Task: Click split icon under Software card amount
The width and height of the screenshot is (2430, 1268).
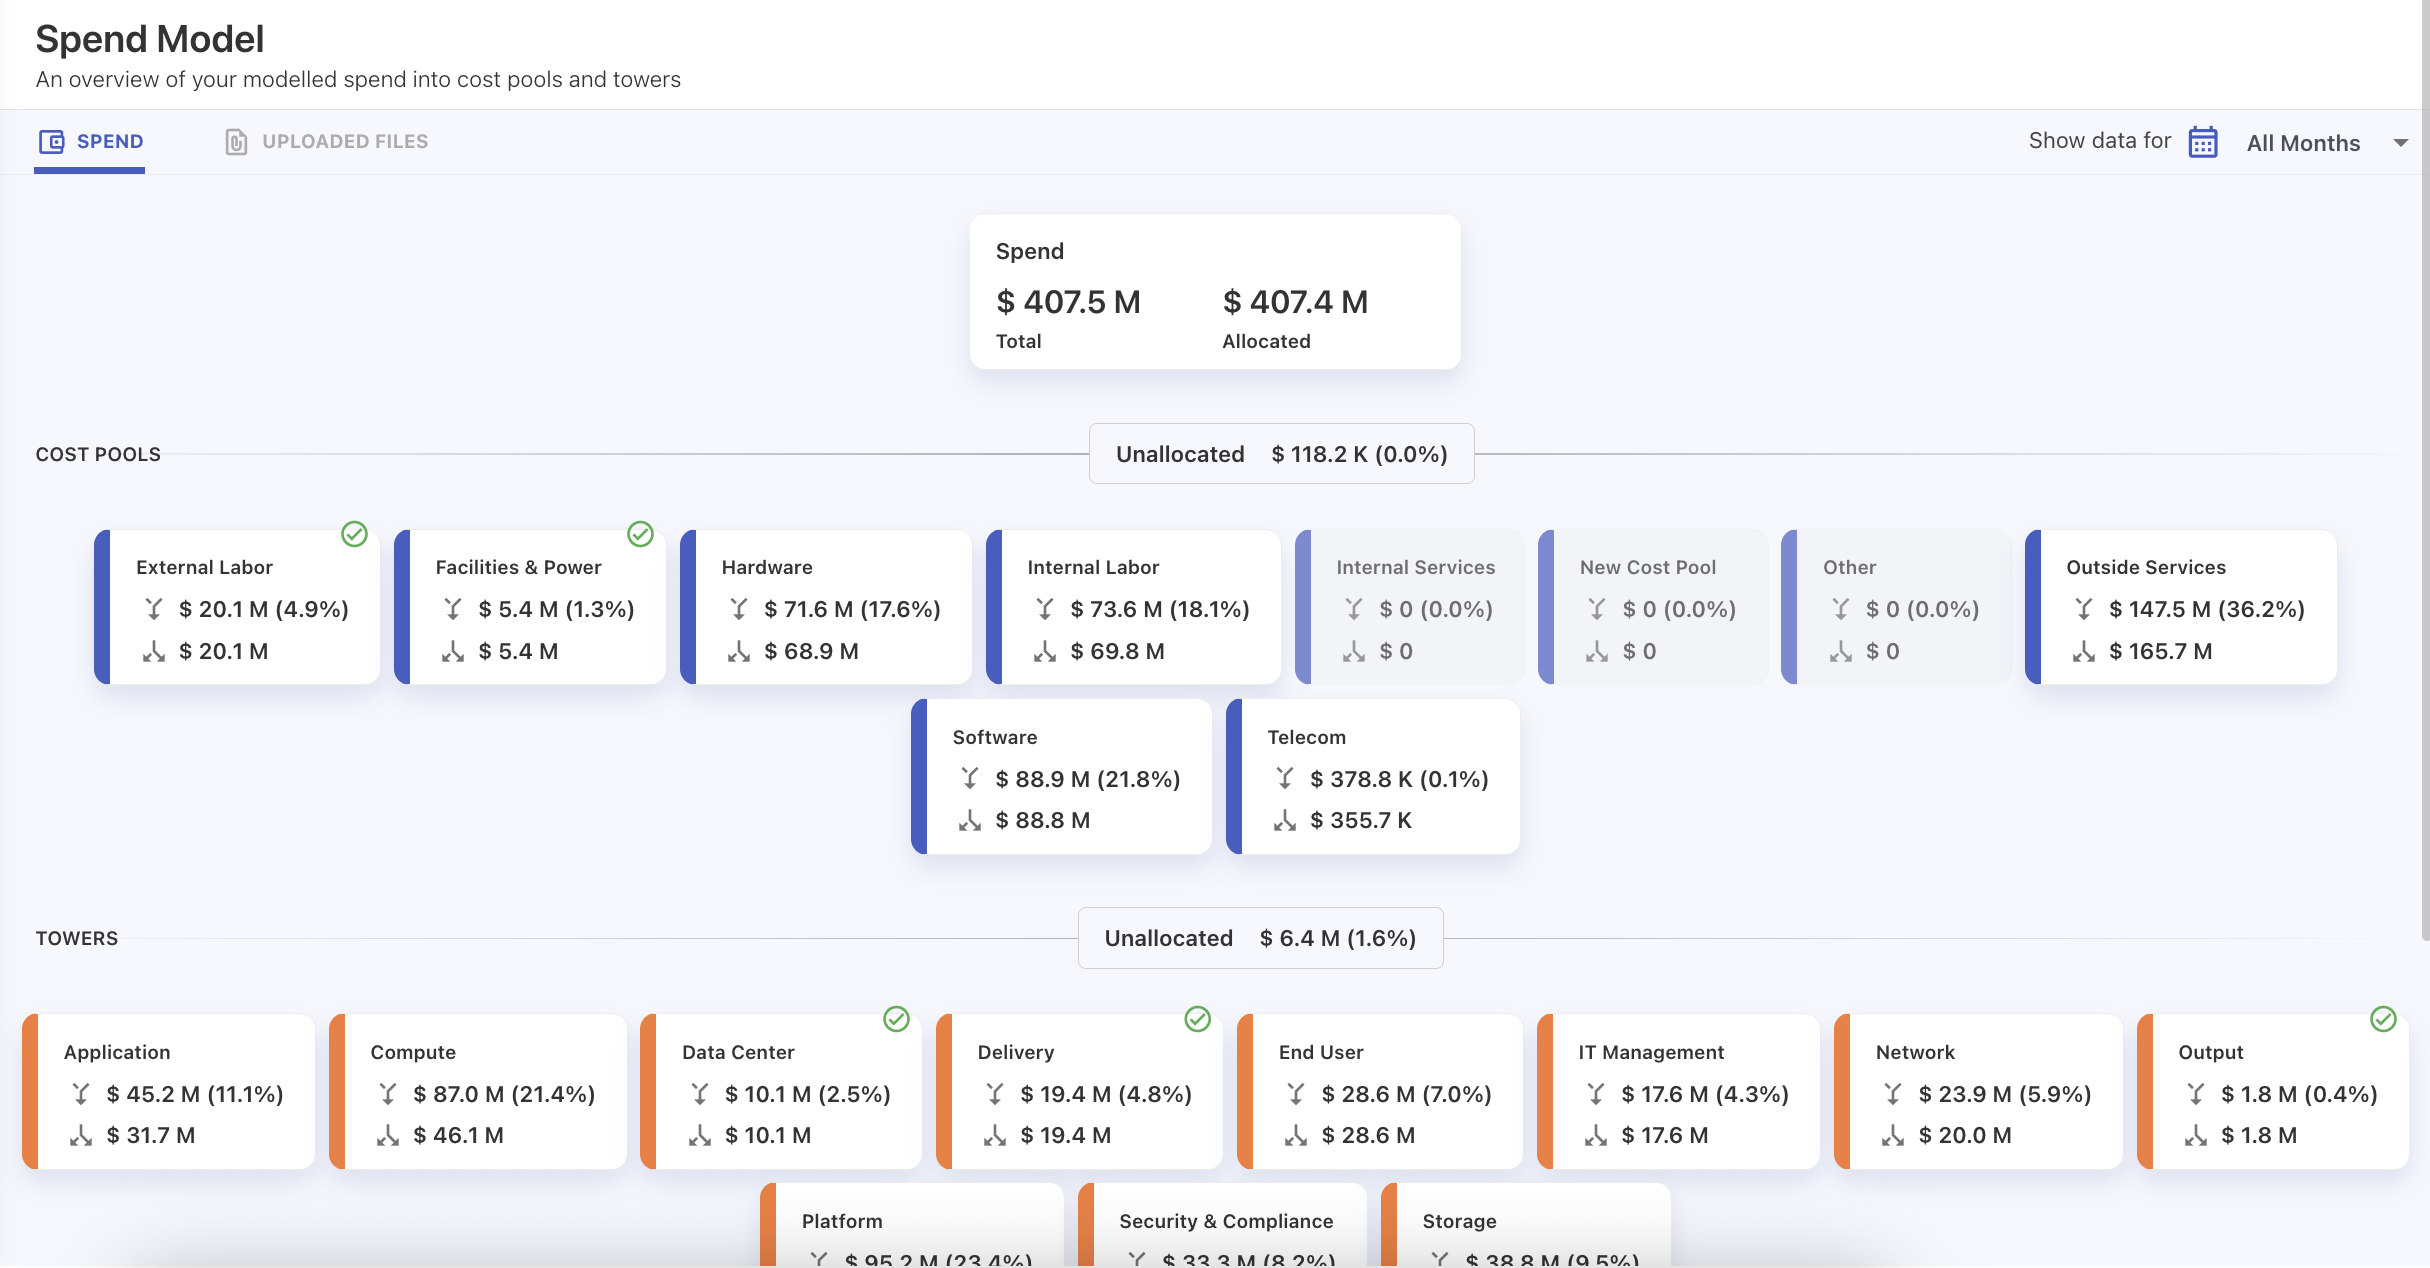Action: coord(969,821)
